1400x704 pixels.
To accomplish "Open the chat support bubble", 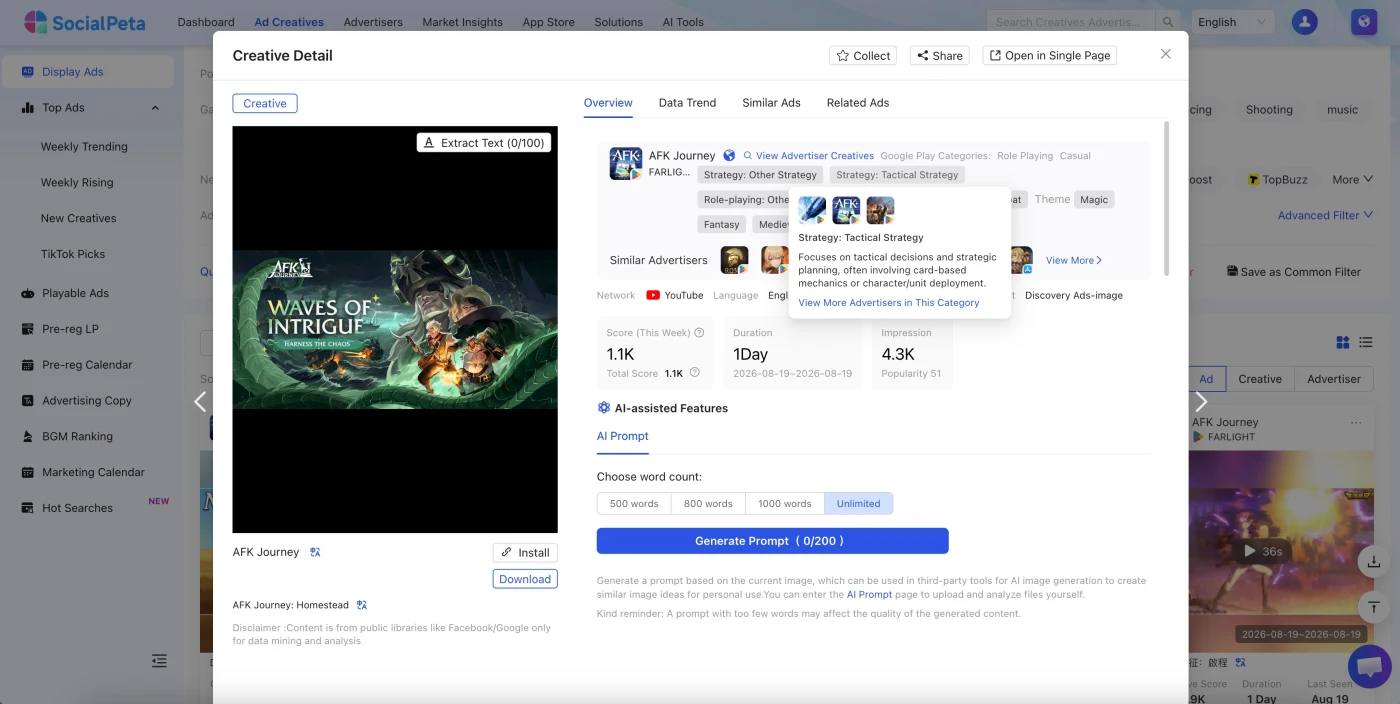I will click(x=1370, y=666).
